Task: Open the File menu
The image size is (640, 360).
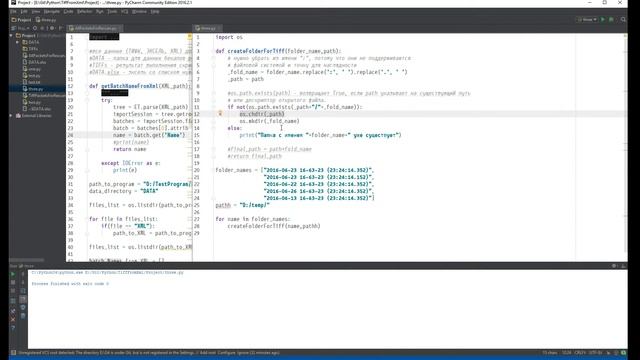Action: pos(13,11)
